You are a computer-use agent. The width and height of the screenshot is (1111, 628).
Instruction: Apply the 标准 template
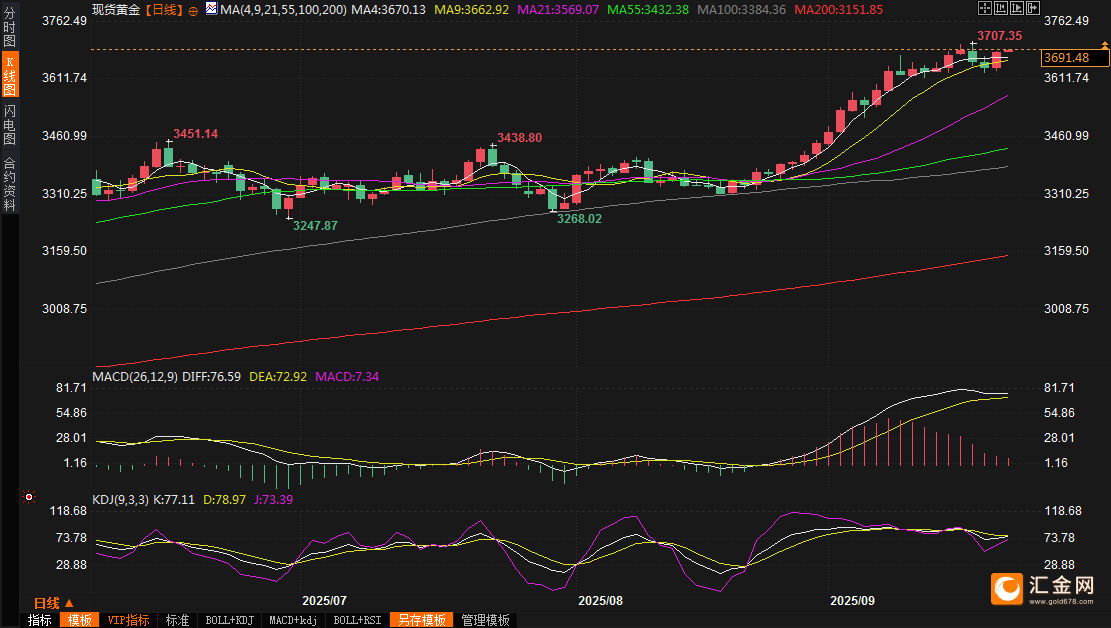coord(177,620)
